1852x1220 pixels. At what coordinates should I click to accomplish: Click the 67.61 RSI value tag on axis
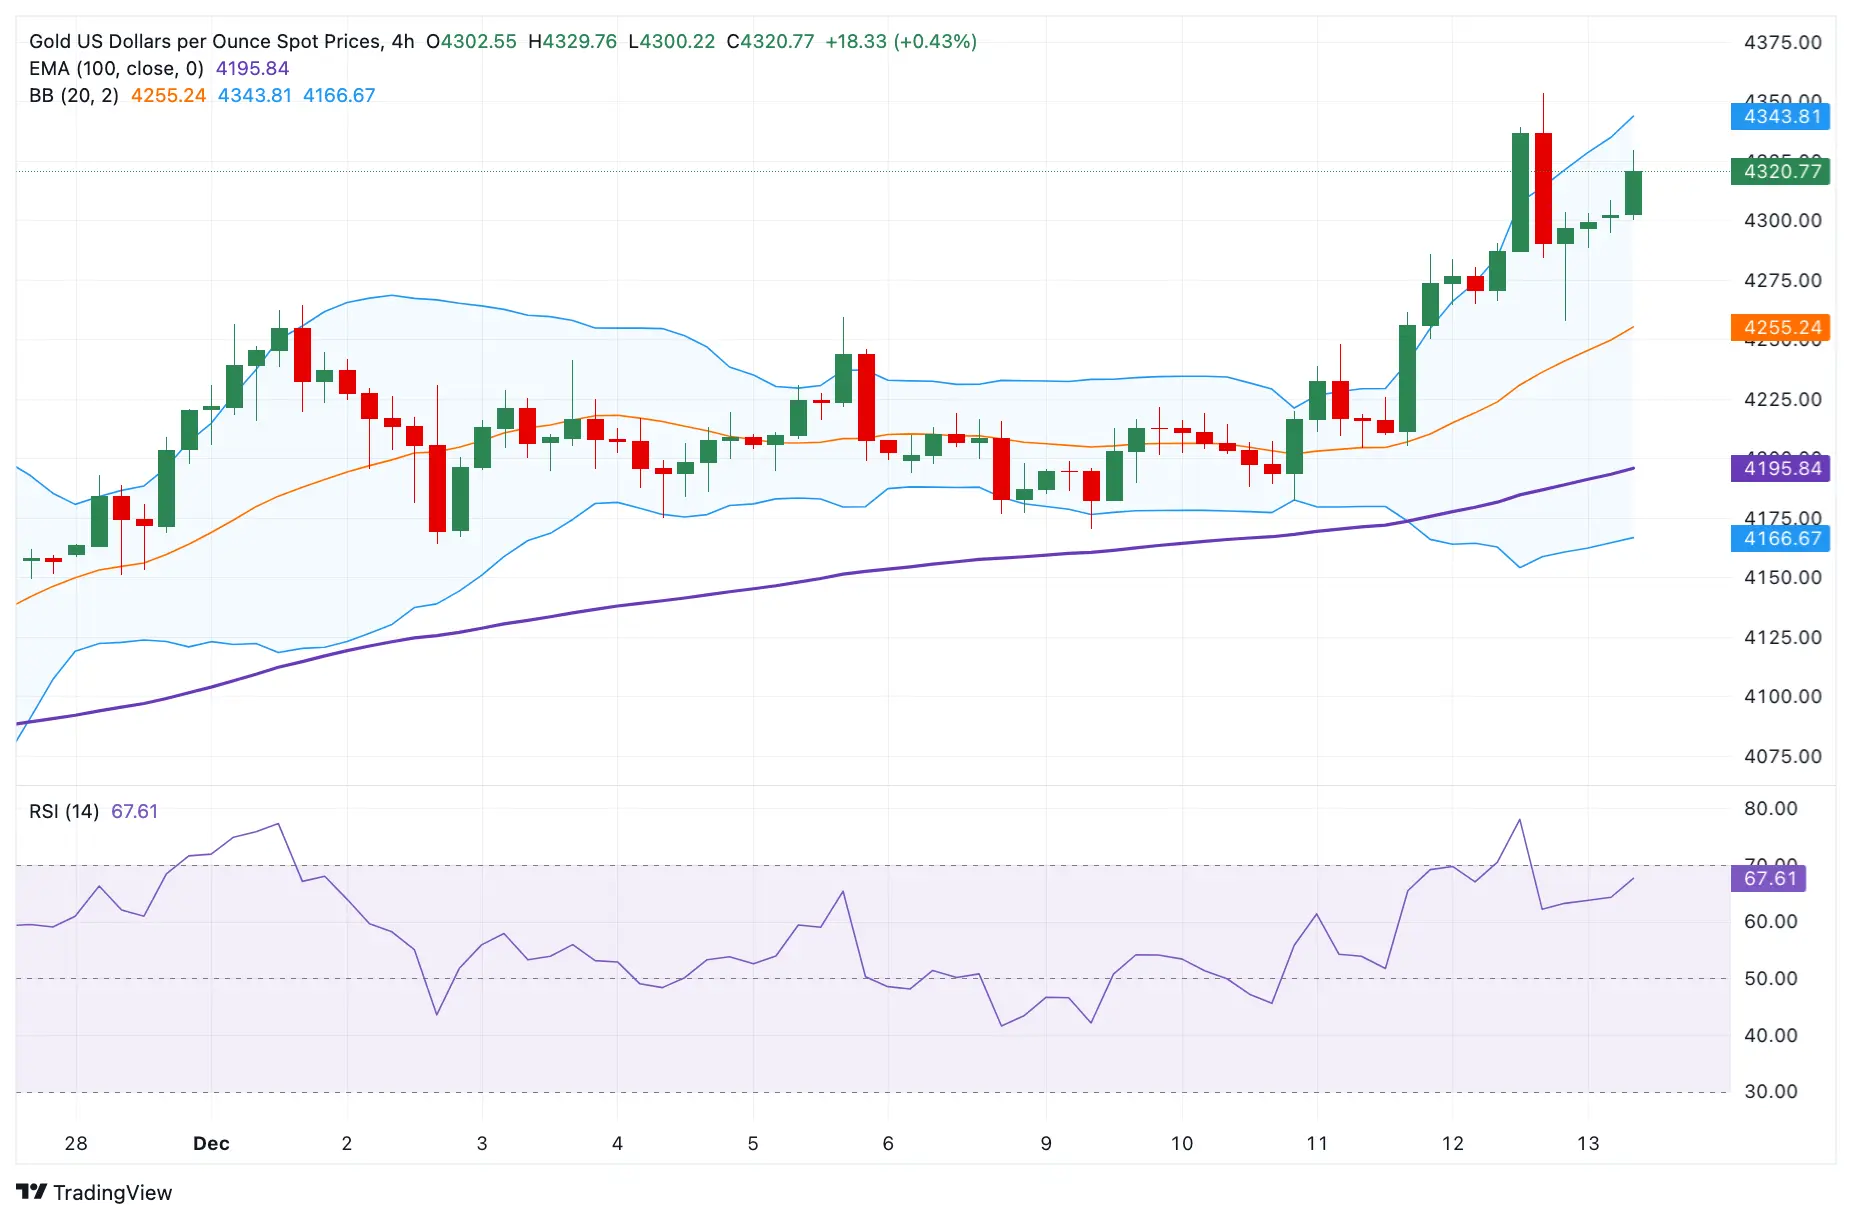pyautogui.click(x=1769, y=878)
